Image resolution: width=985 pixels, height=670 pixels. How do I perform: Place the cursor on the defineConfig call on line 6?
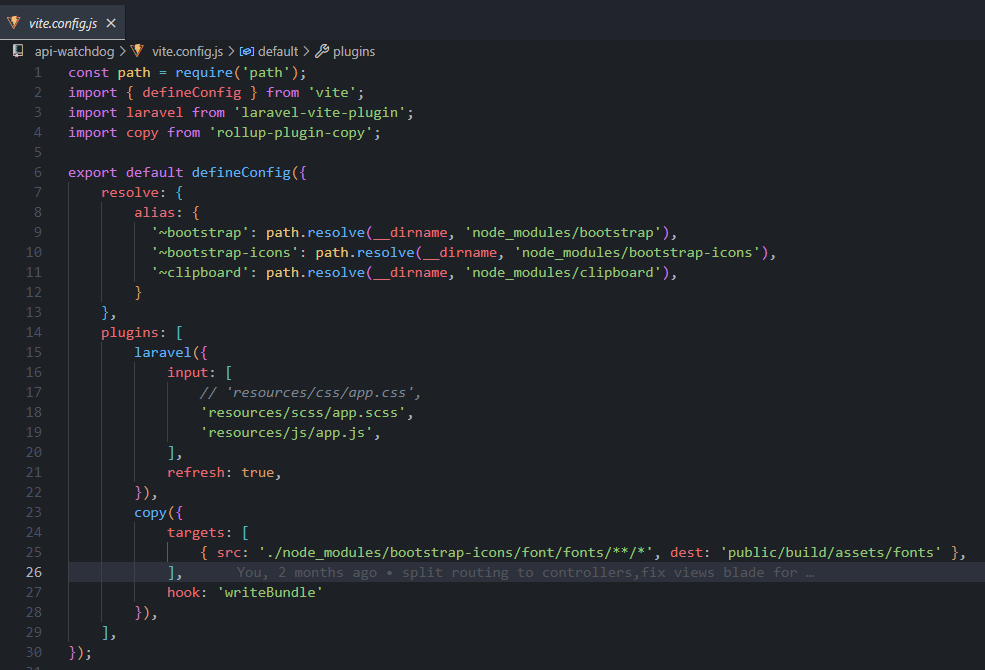[x=240, y=172]
